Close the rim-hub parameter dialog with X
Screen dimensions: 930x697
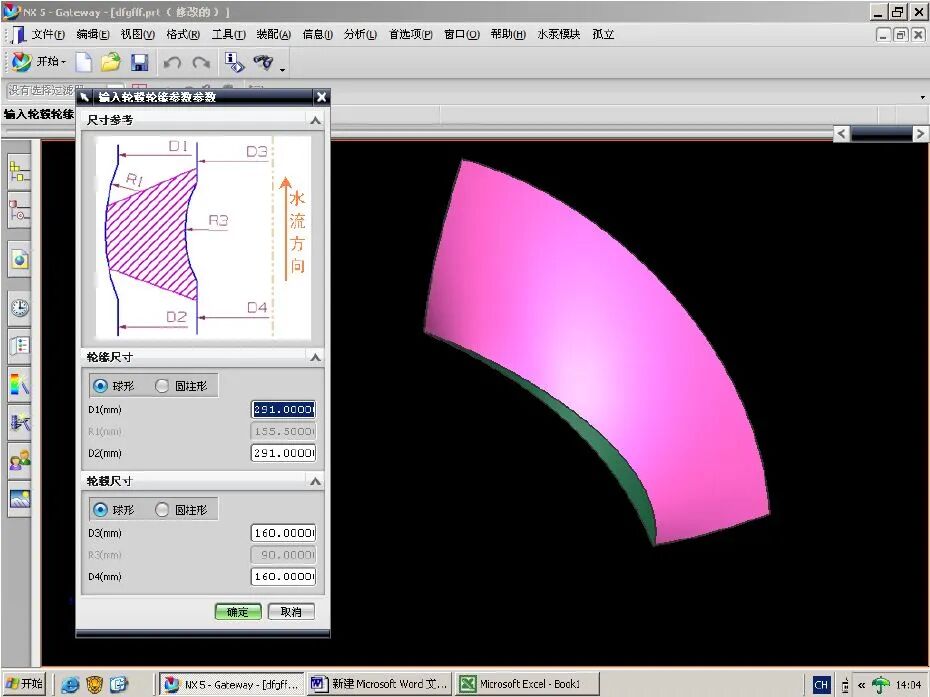[x=321, y=97]
